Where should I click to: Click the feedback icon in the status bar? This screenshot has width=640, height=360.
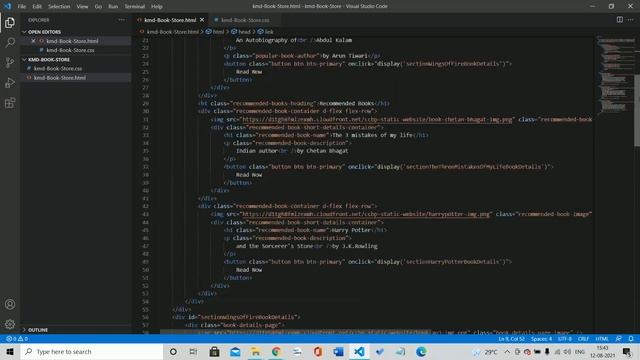click(619, 339)
